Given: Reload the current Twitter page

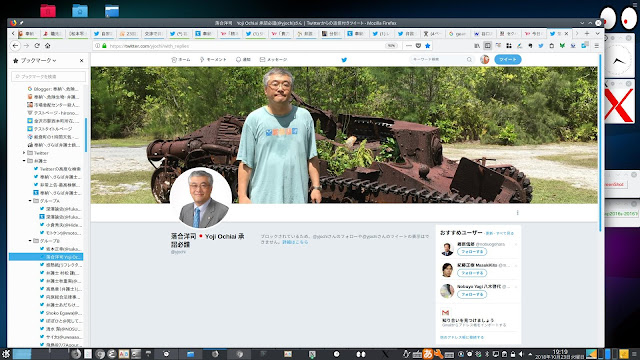Looking at the screenshot, I should [37, 46].
